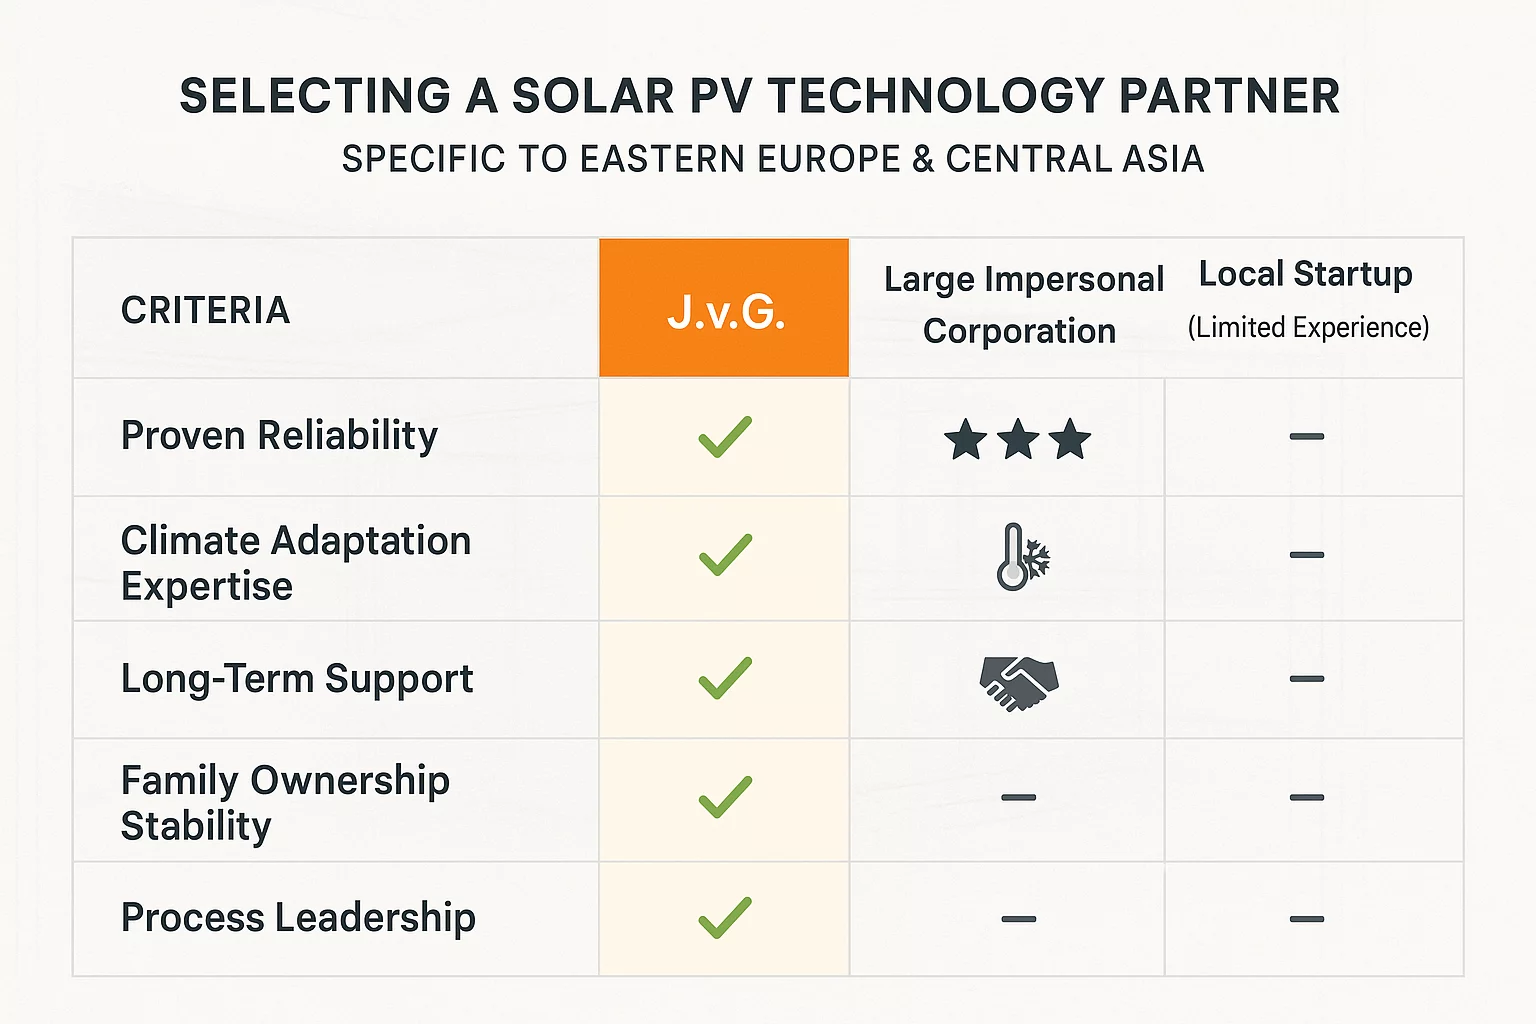
Task: Click the Process Leadership green checkmark
Action: pyautogui.click(x=725, y=918)
